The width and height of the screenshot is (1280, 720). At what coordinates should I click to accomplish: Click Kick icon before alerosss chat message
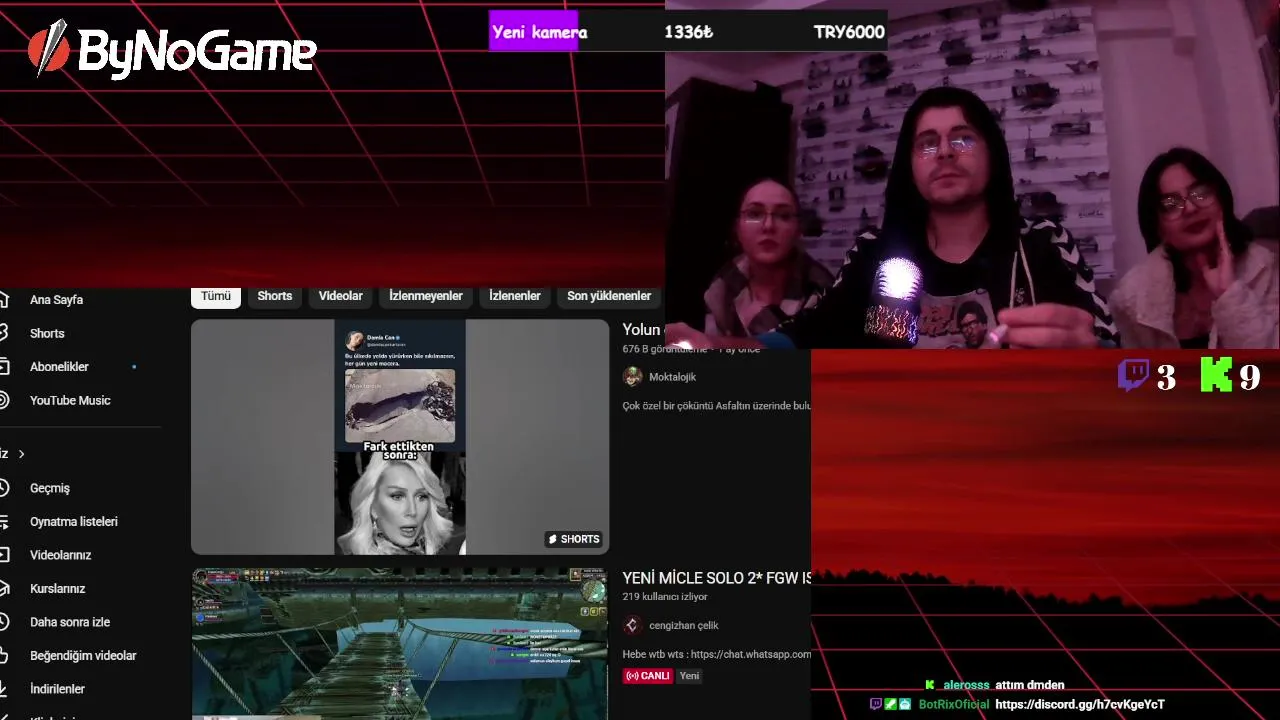point(930,685)
